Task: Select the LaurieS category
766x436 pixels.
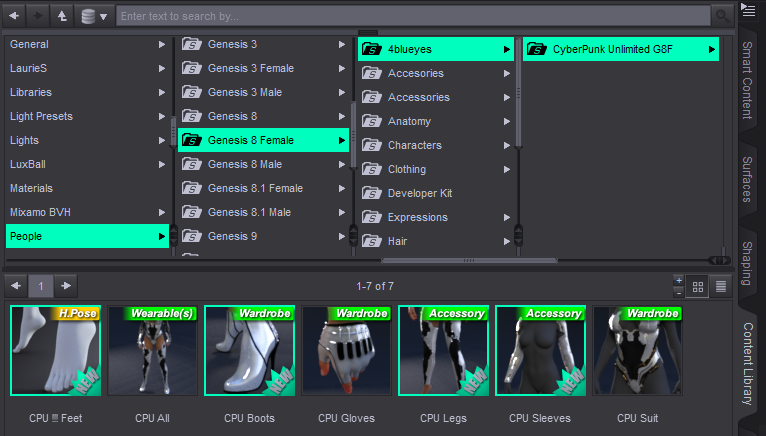Action: (x=87, y=68)
